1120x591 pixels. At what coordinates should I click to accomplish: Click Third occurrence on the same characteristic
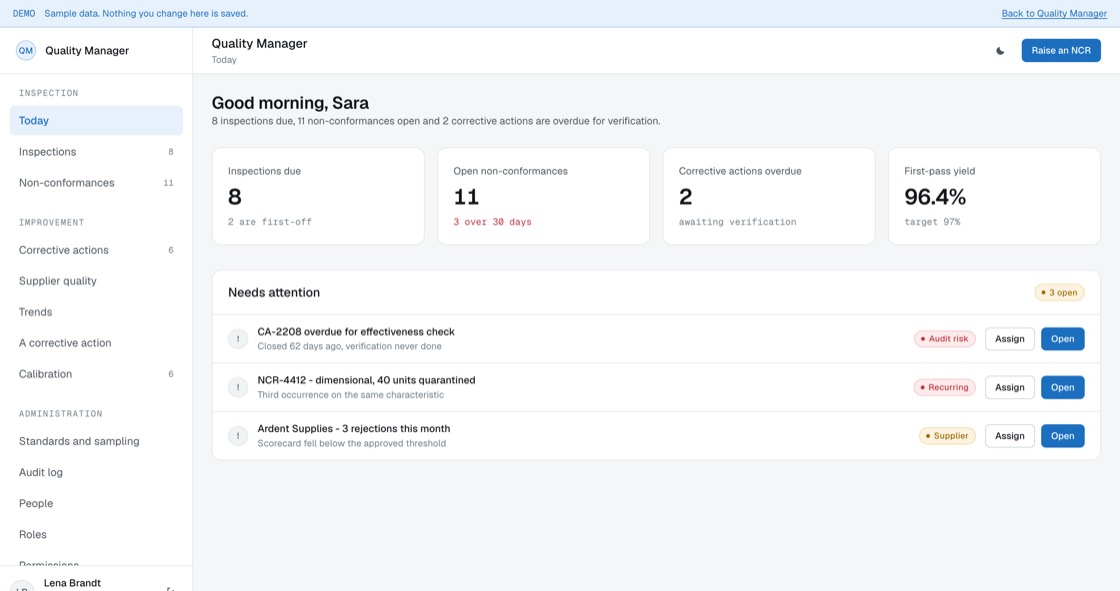click(x=351, y=395)
